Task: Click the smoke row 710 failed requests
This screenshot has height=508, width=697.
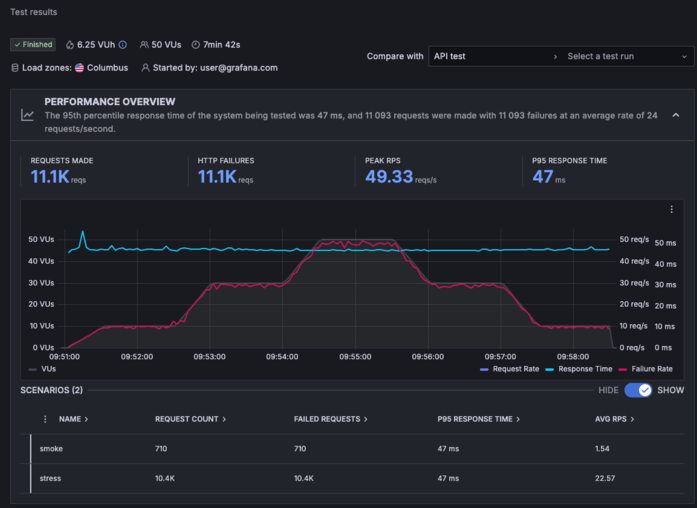Action: 300,449
